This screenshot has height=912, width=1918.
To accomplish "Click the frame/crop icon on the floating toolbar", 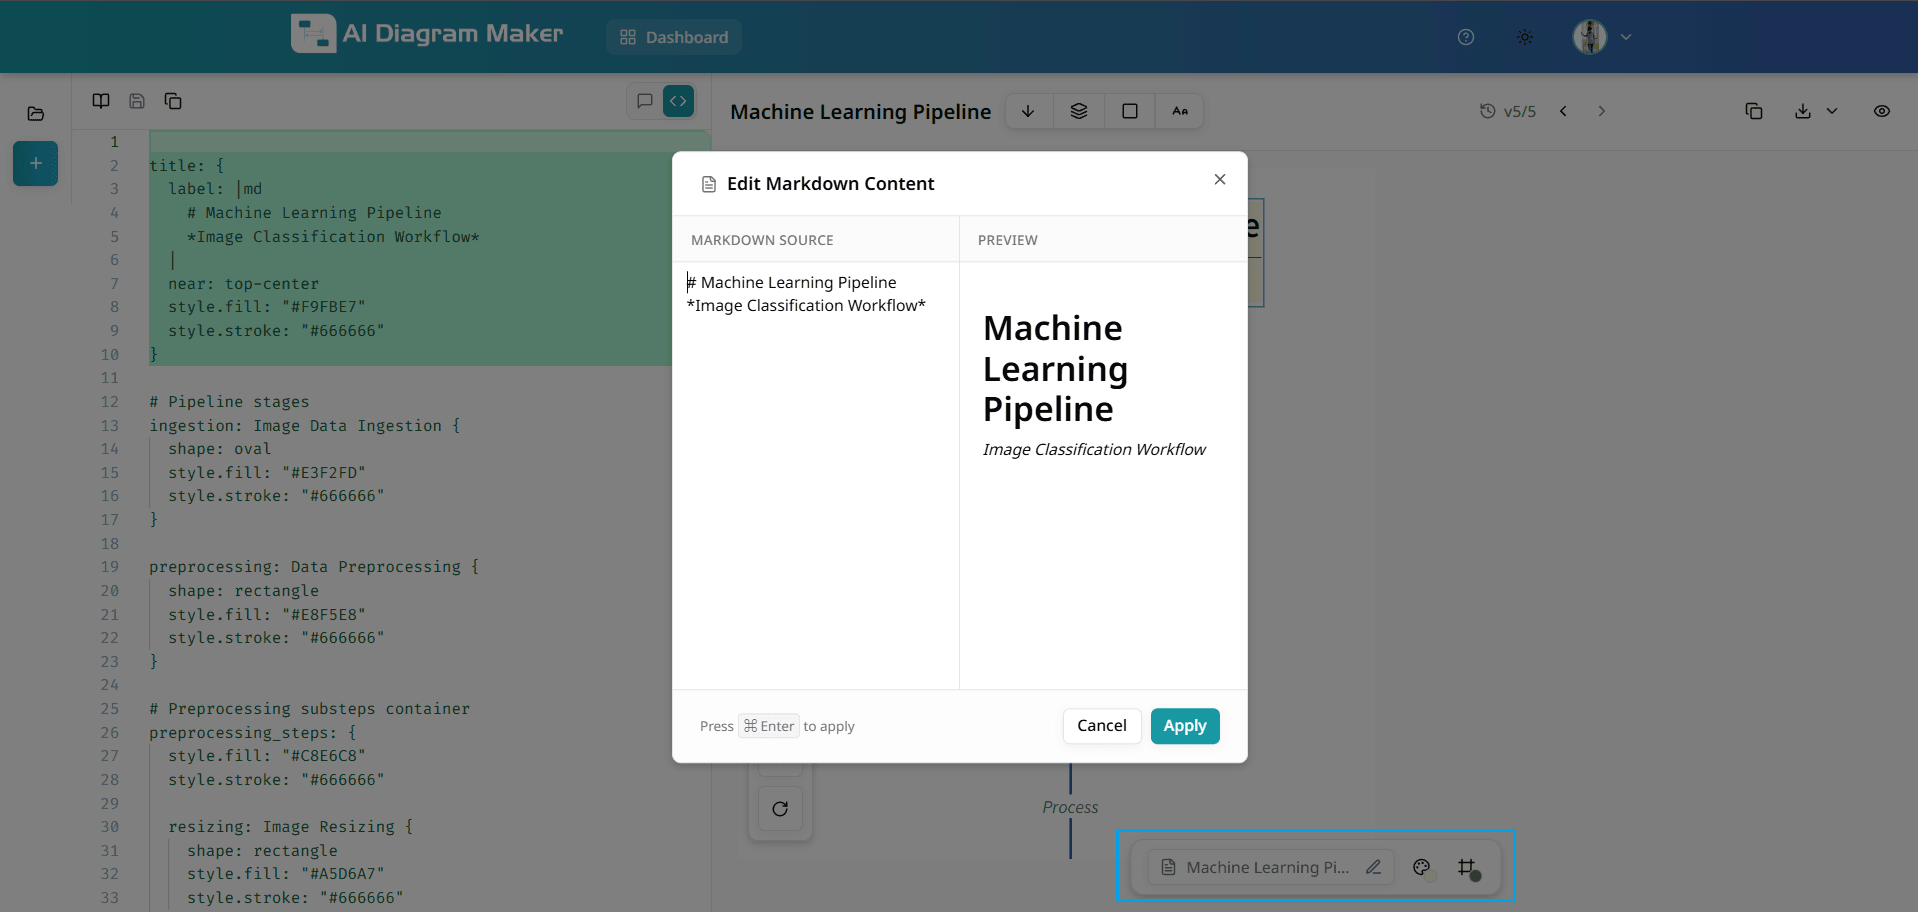I will 1467,867.
